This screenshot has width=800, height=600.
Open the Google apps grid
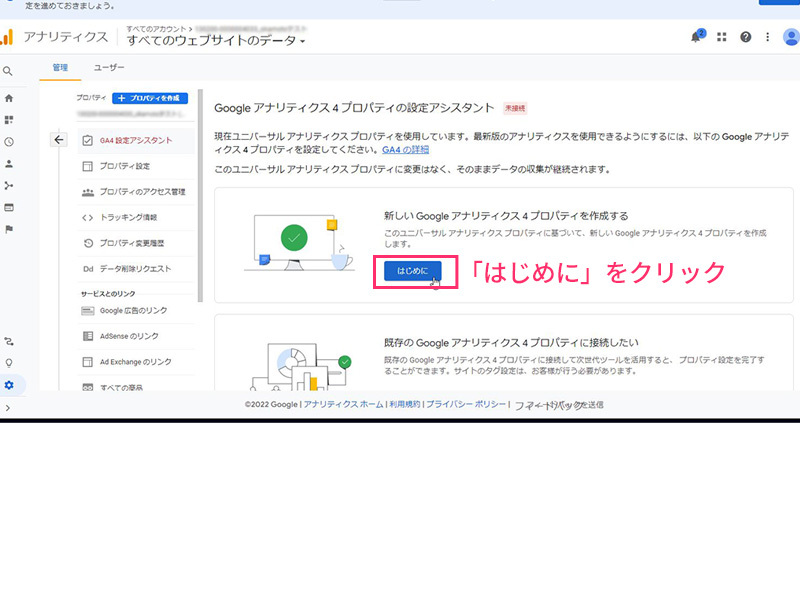click(x=721, y=37)
